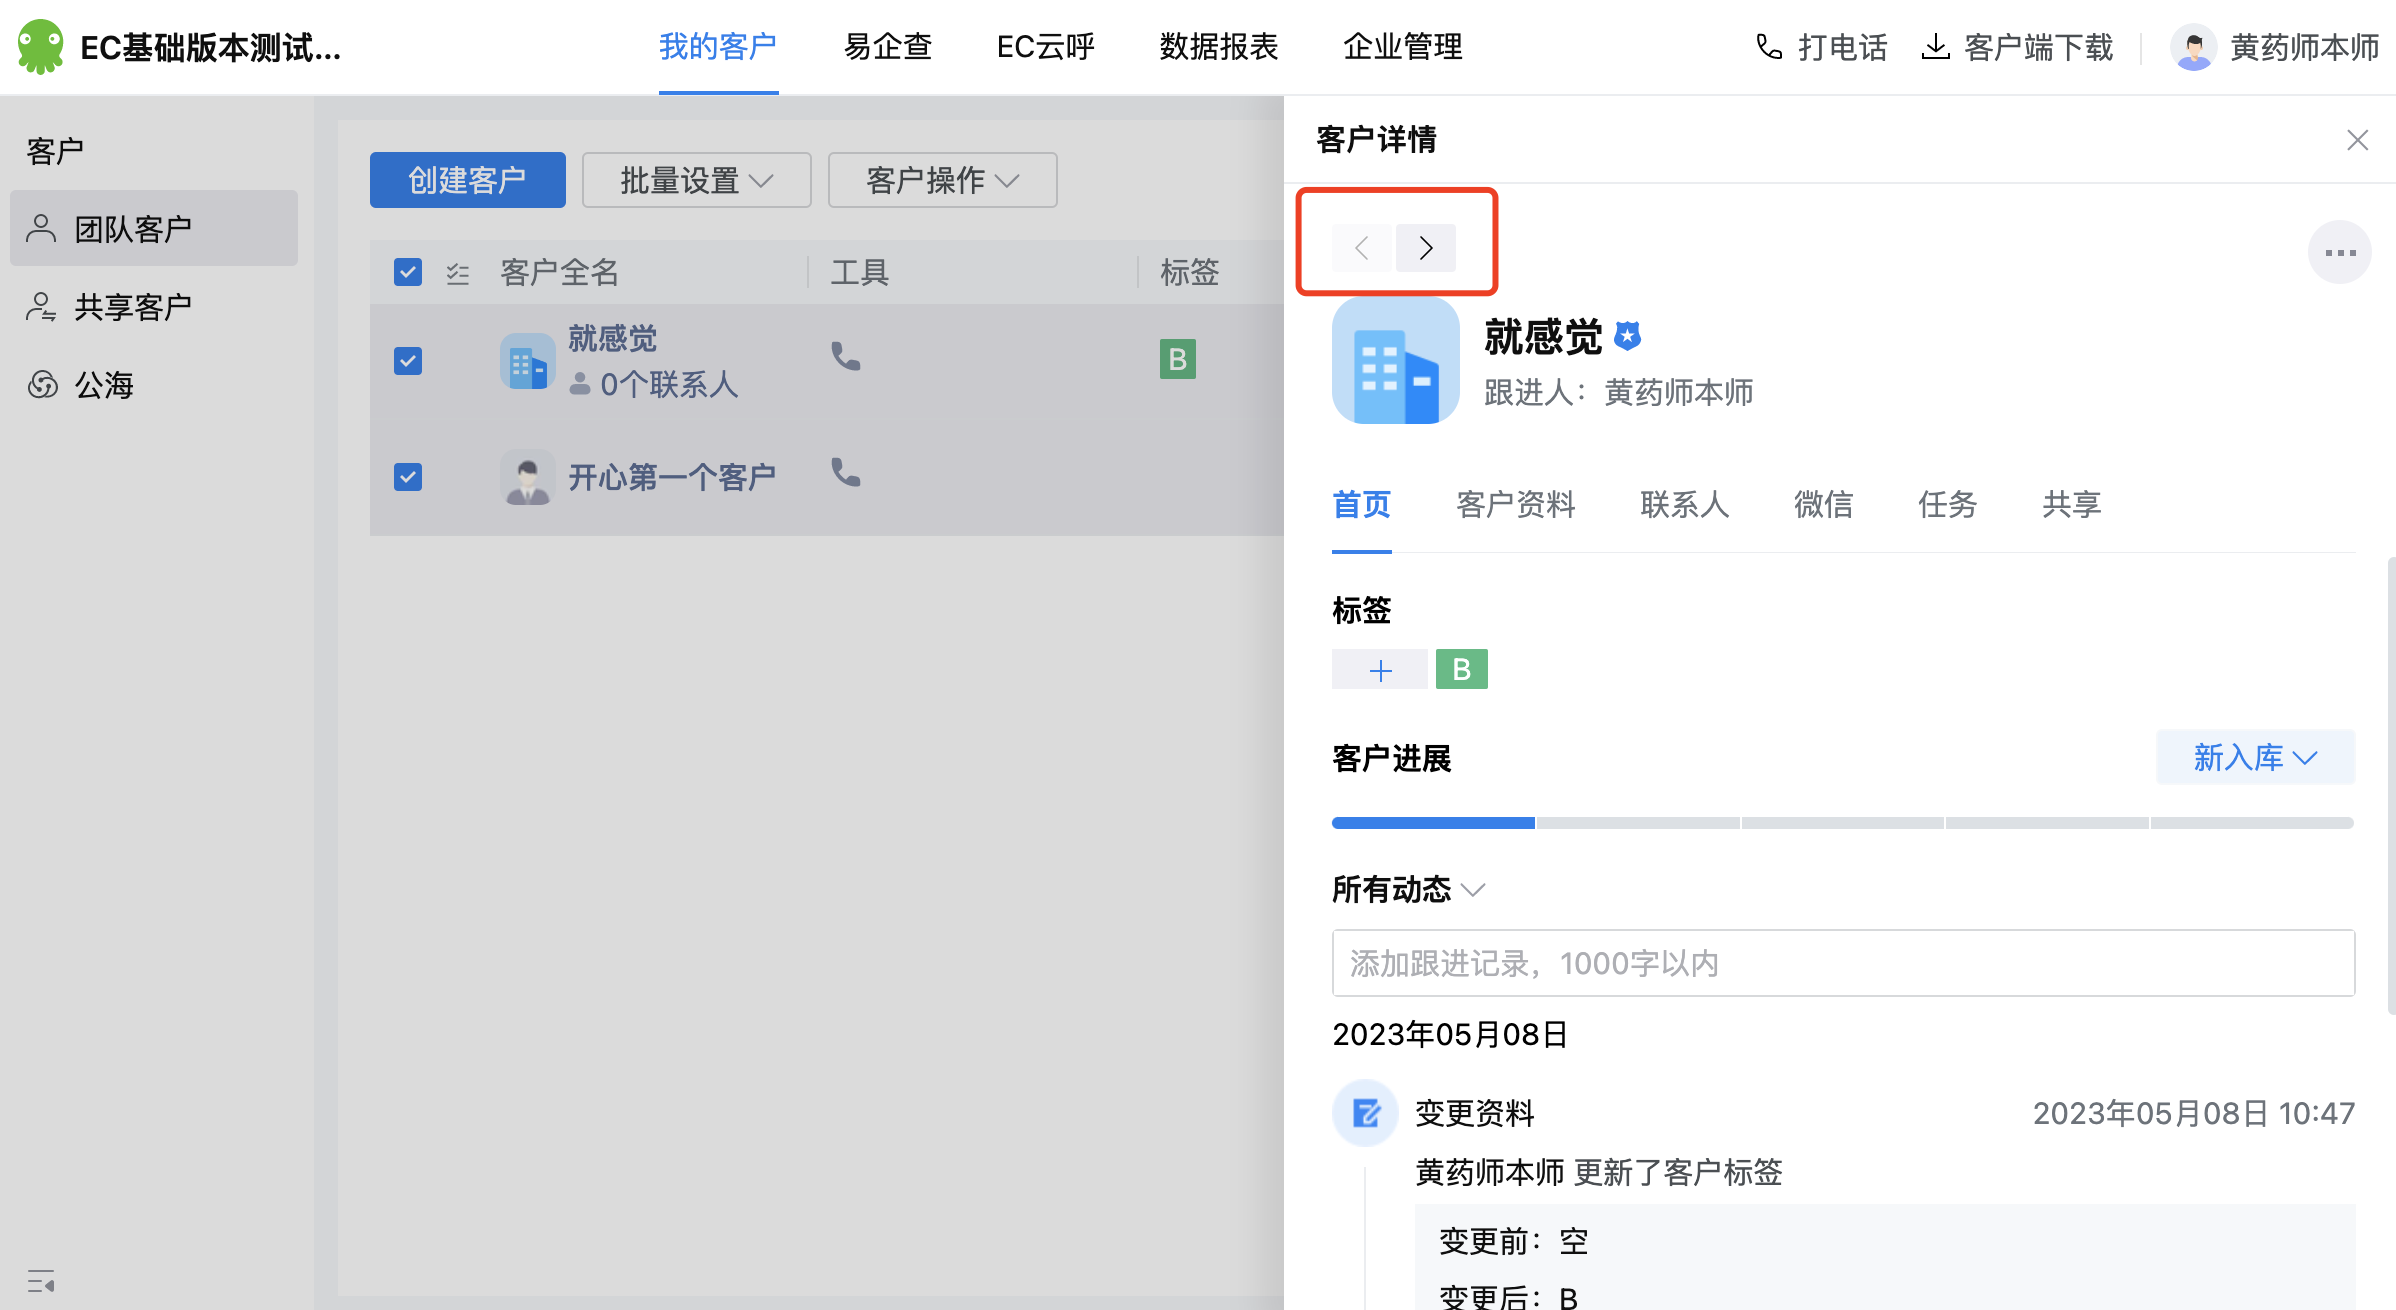Go to previous customer arrow
The image size is (2396, 1310).
point(1362,248)
